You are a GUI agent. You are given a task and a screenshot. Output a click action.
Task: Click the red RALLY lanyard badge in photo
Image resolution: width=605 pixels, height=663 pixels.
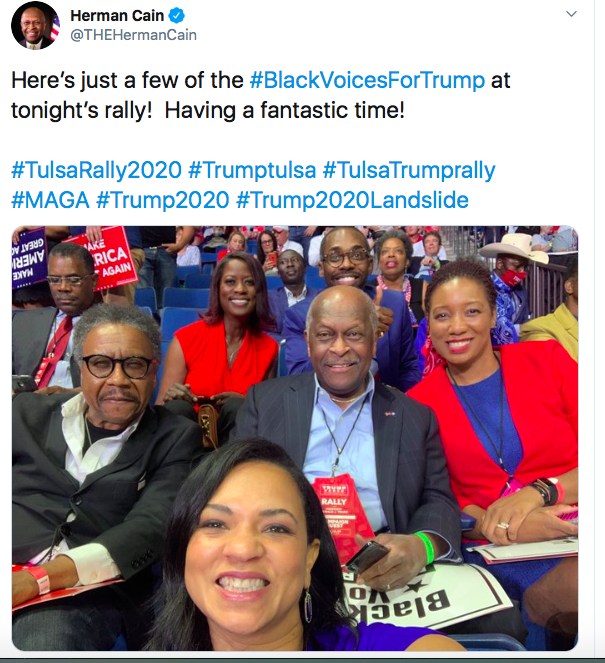342,515
